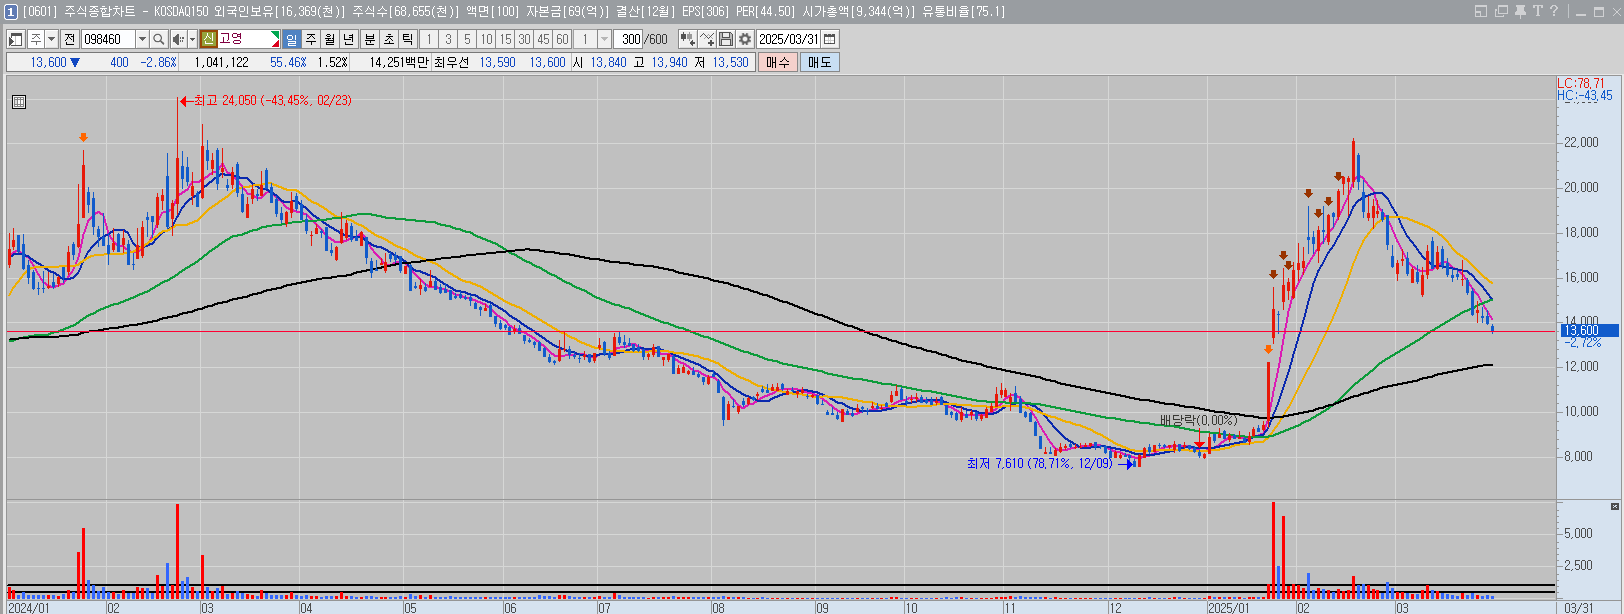1624x614 pixels.
Task: Click the speaker sound icon
Action: pyautogui.click(x=177, y=39)
